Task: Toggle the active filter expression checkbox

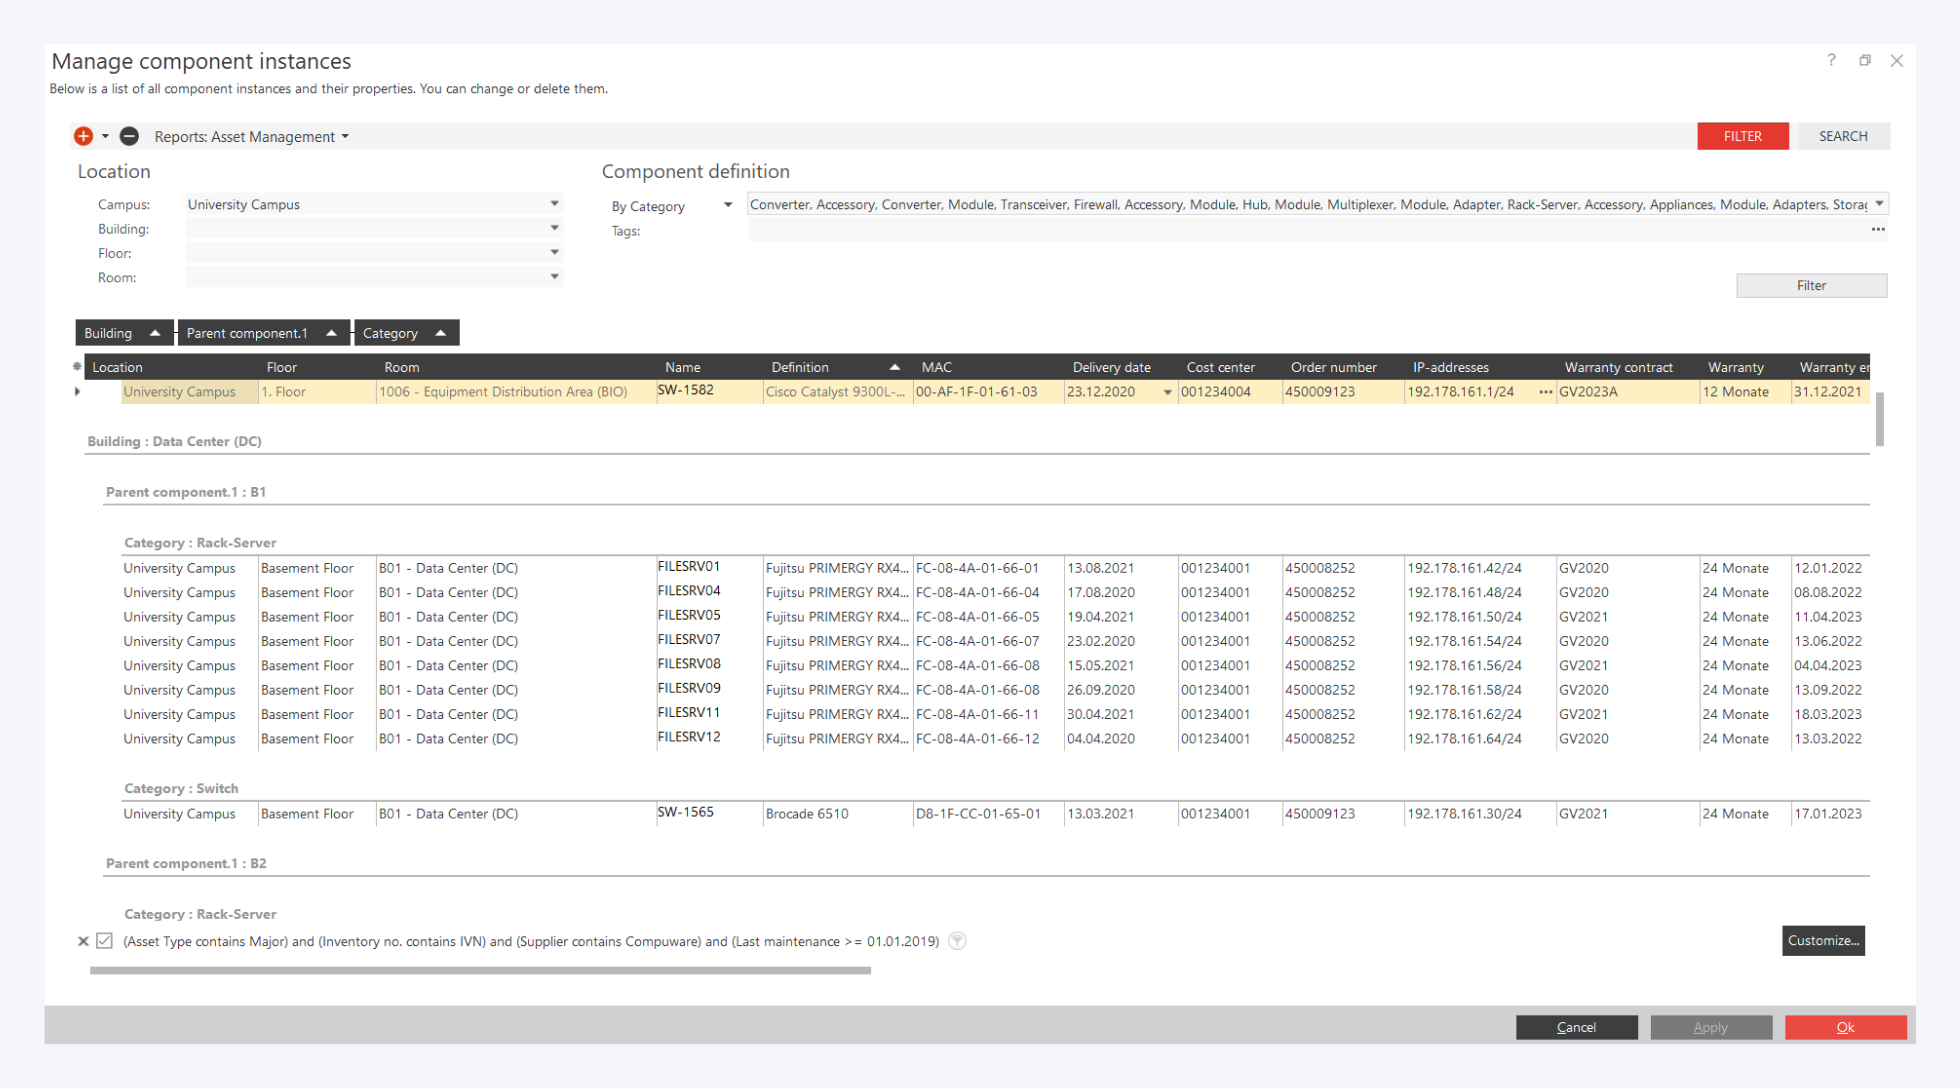Action: [x=104, y=941]
